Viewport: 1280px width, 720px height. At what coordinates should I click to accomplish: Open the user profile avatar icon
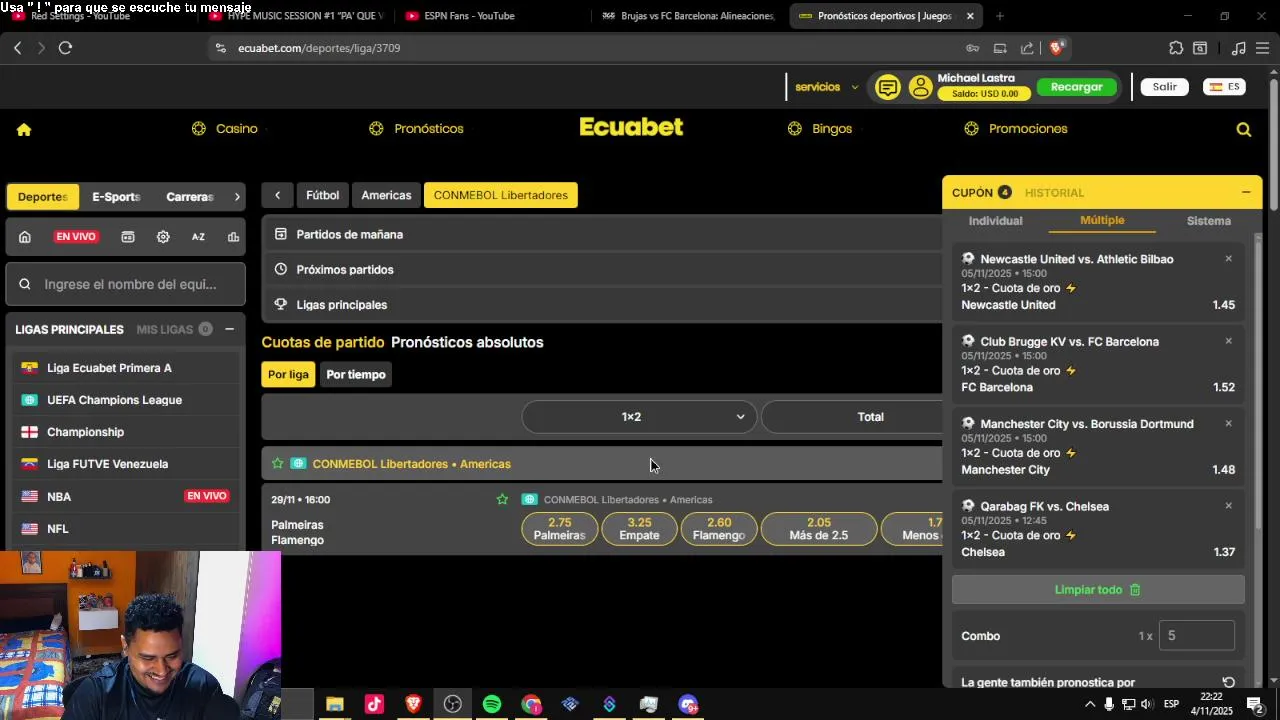coord(920,87)
